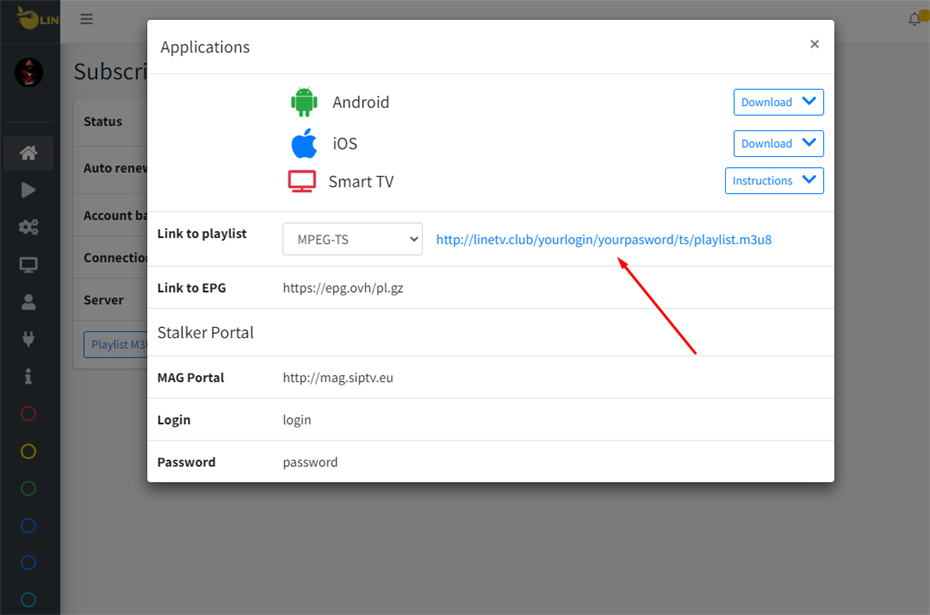This screenshot has height=615, width=930.
Task: Click the 'iOS' label text
Action: [x=345, y=144]
